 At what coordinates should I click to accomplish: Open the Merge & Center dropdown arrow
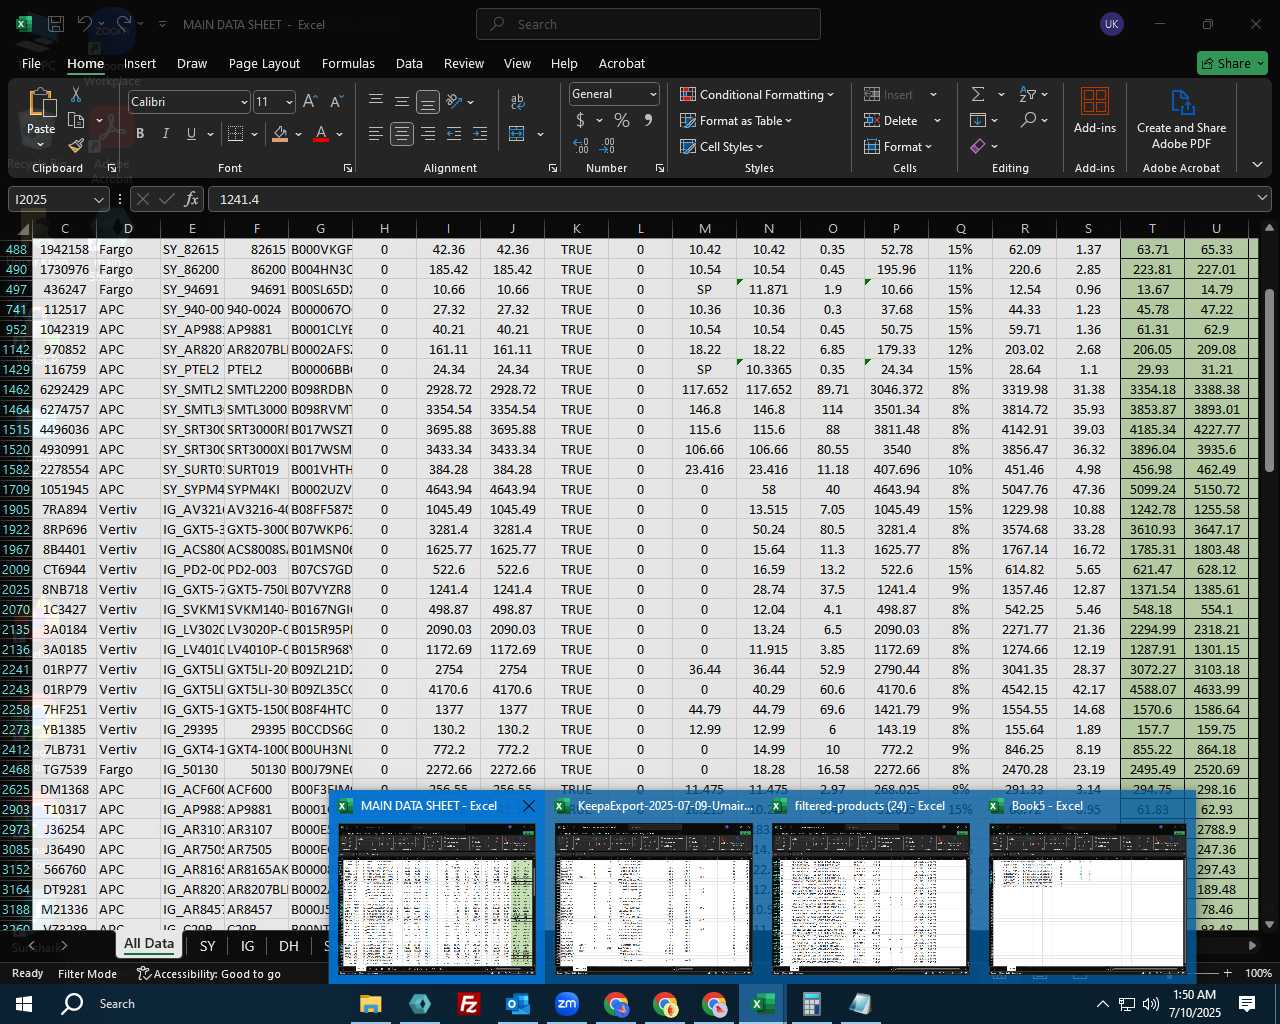tap(541, 134)
